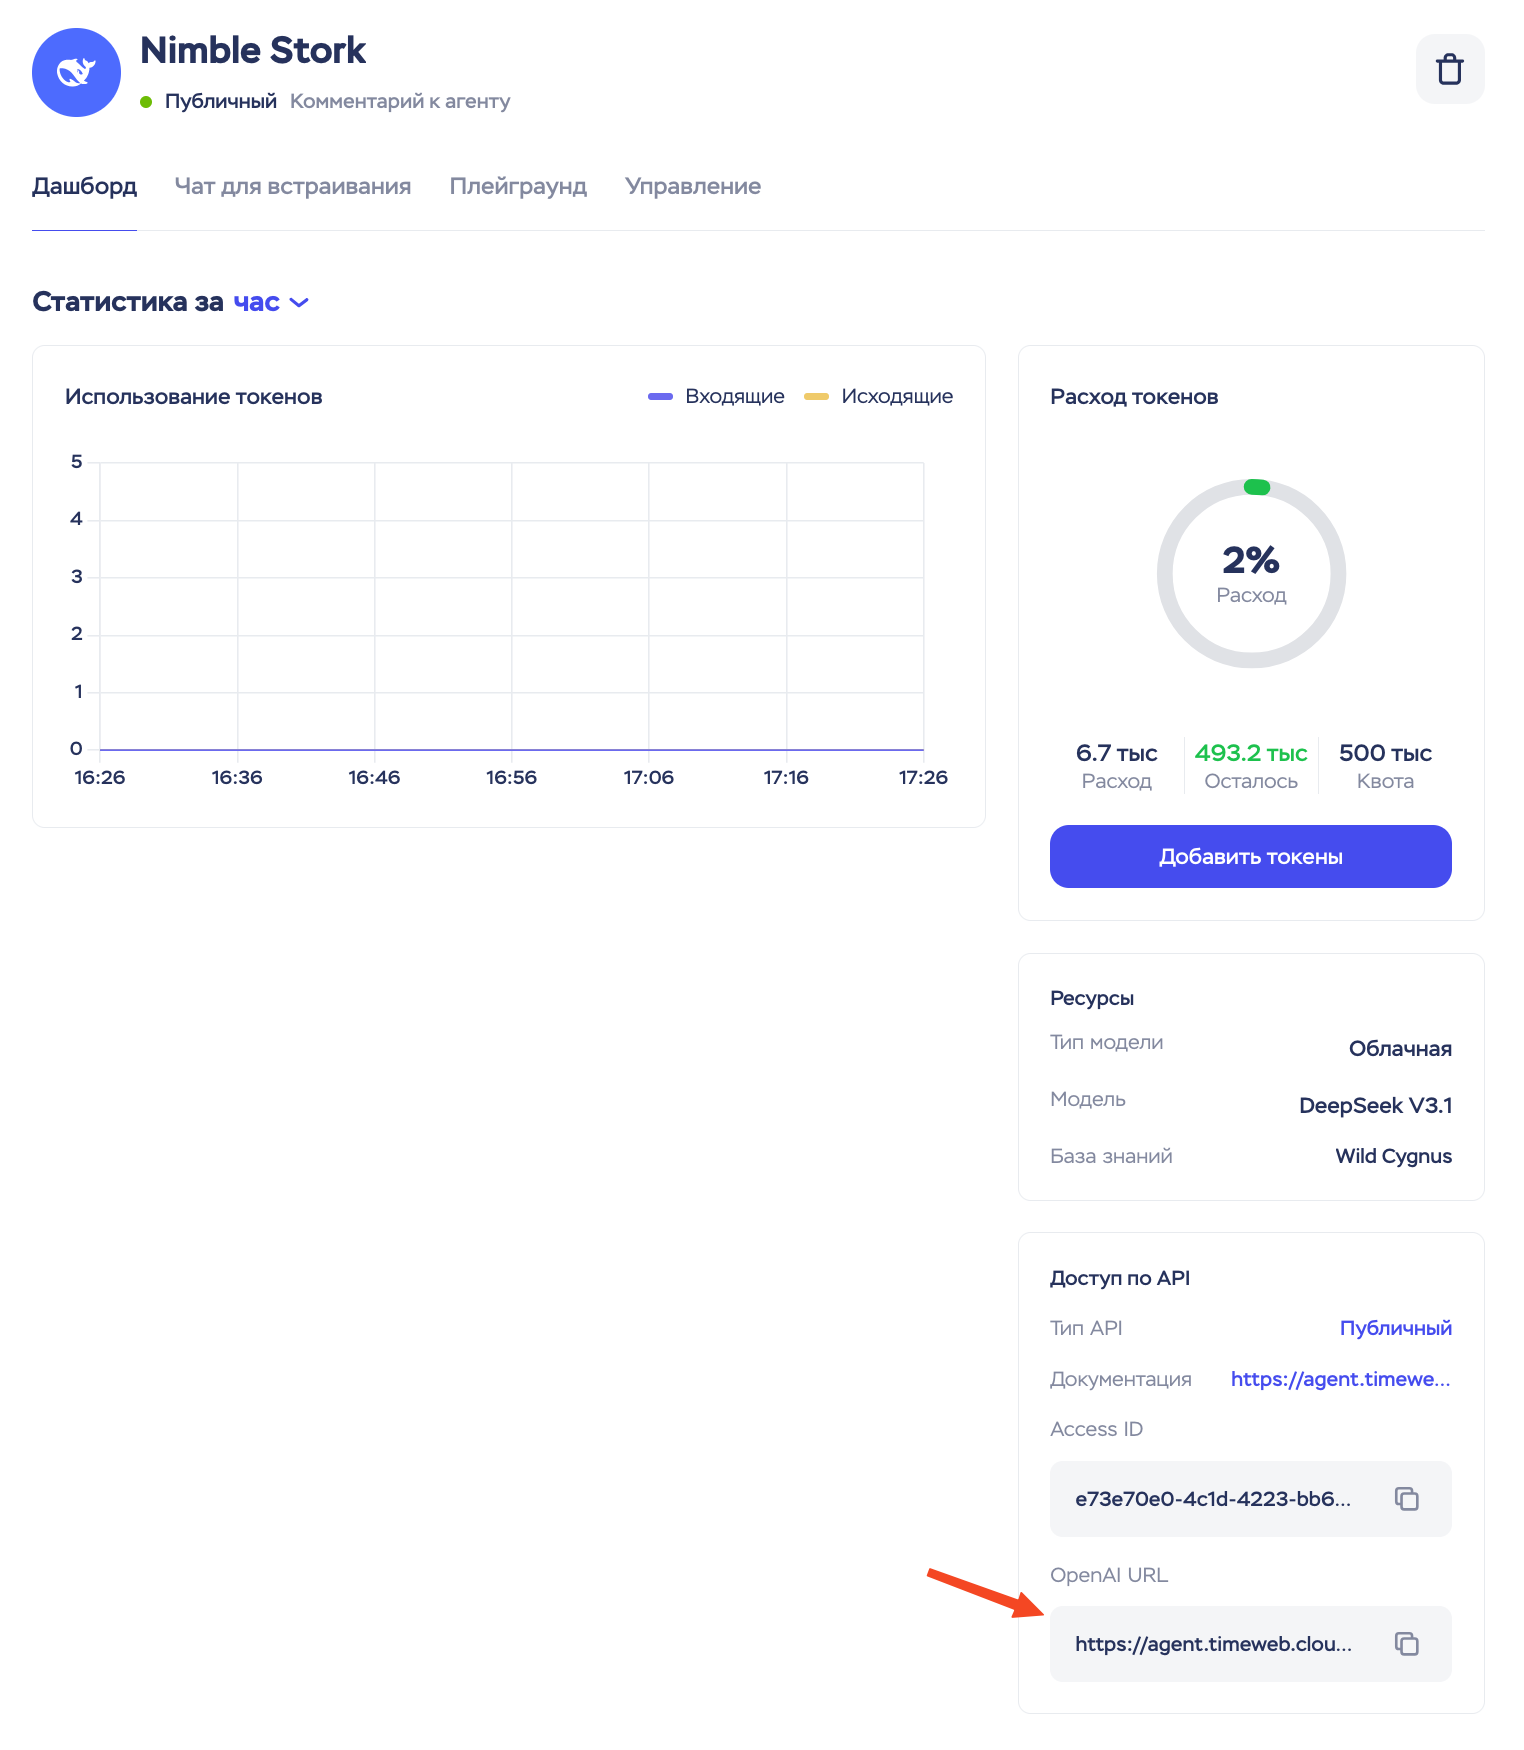Click the Публичный API type link
Viewport: 1524px width, 1750px height.
point(1395,1328)
